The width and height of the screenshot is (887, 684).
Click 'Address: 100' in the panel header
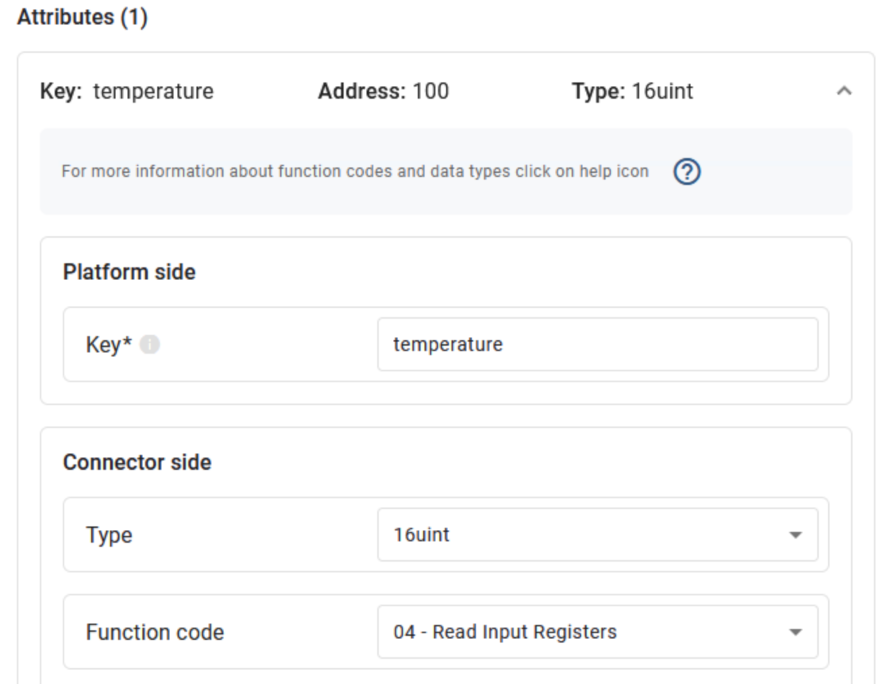point(383,92)
